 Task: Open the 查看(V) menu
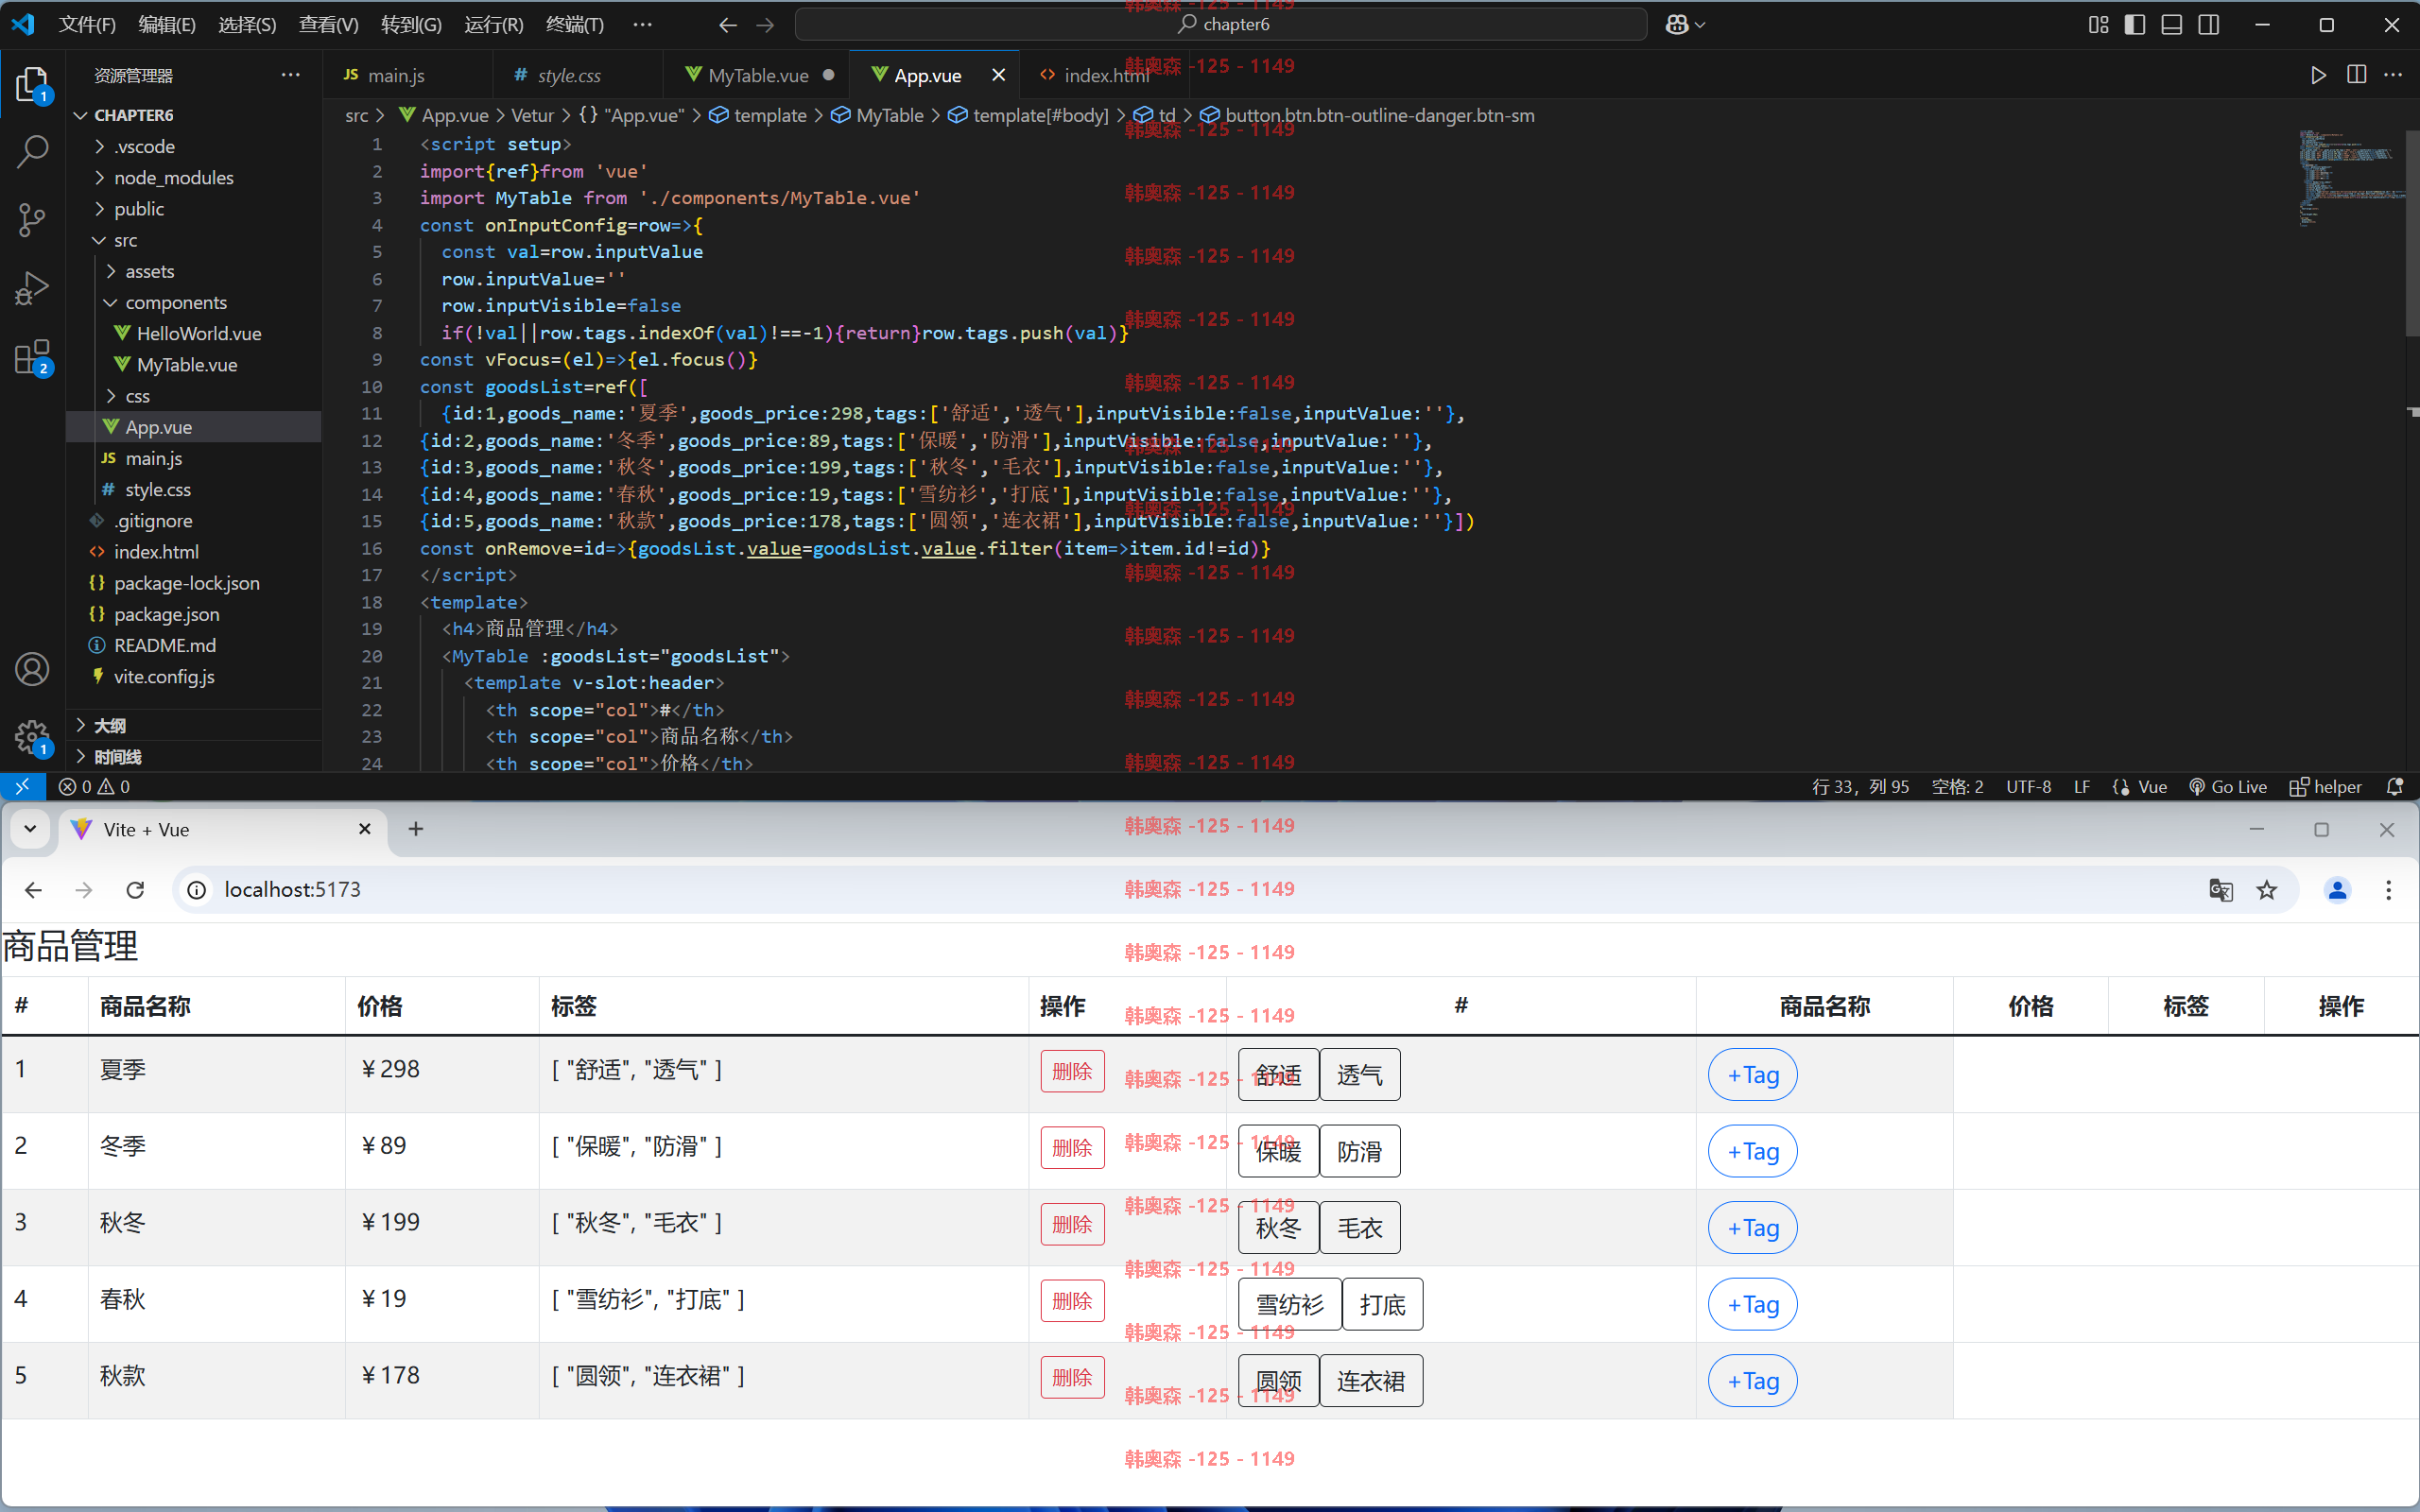328,25
